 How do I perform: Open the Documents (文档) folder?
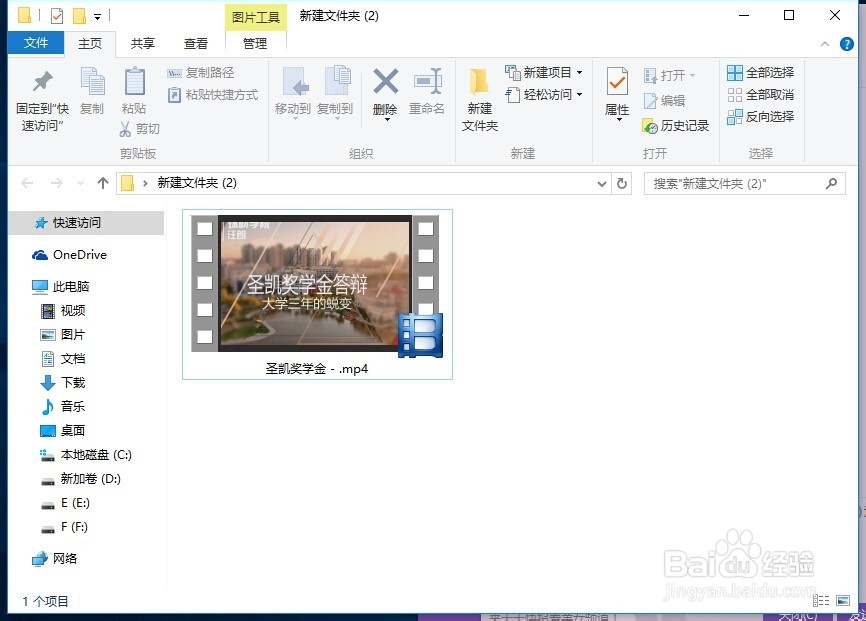tap(63, 359)
